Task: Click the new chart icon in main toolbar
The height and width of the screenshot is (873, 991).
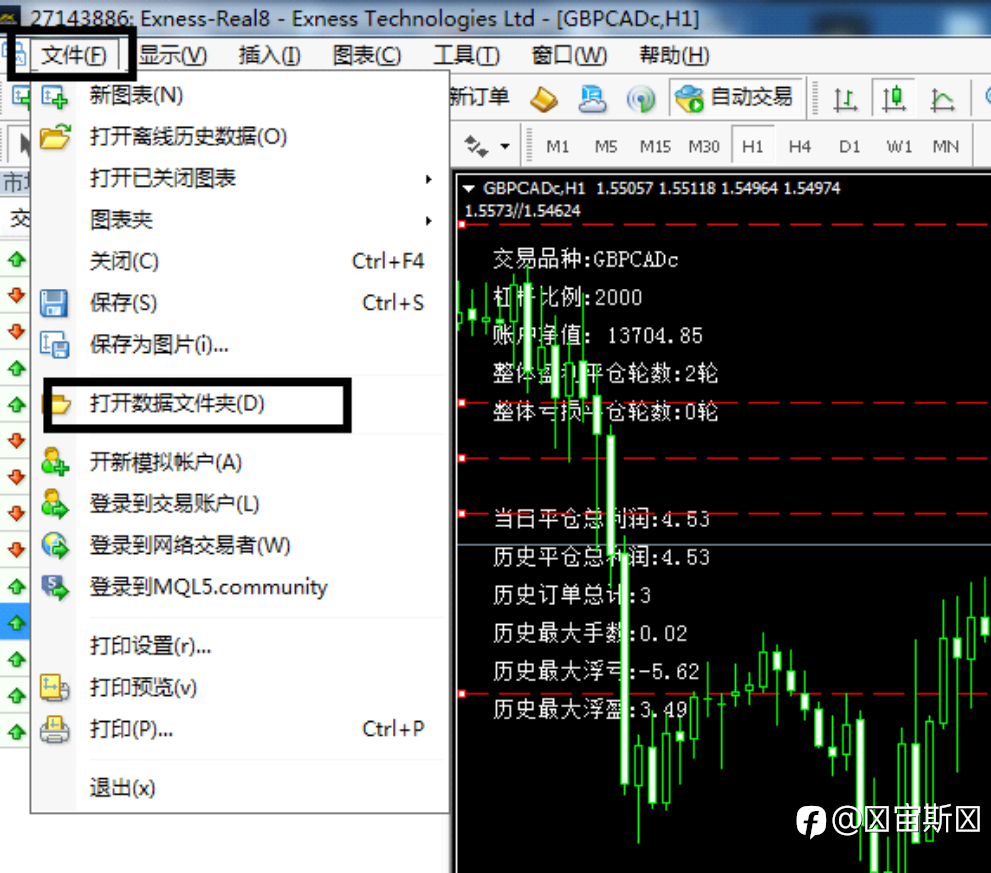Action: click(x=20, y=97)
